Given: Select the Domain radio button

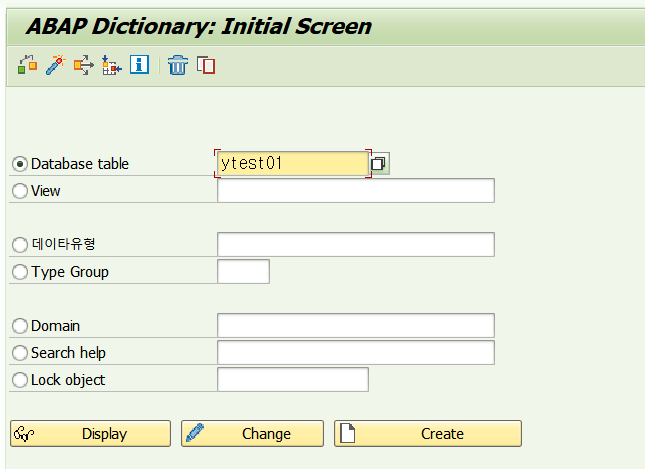Looking at the screenshot, I should tap(20, 326).
